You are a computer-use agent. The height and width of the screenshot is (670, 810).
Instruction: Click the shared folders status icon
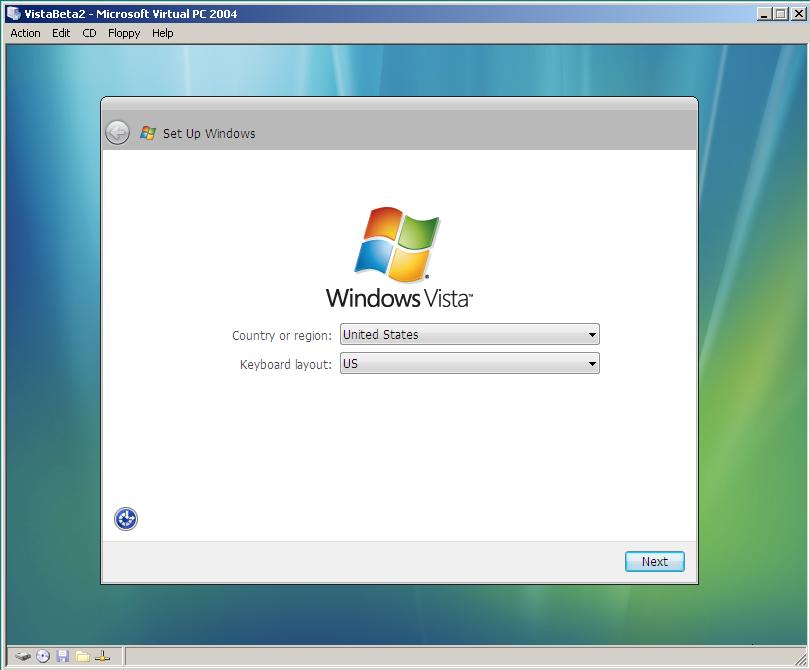click(83, 657)
